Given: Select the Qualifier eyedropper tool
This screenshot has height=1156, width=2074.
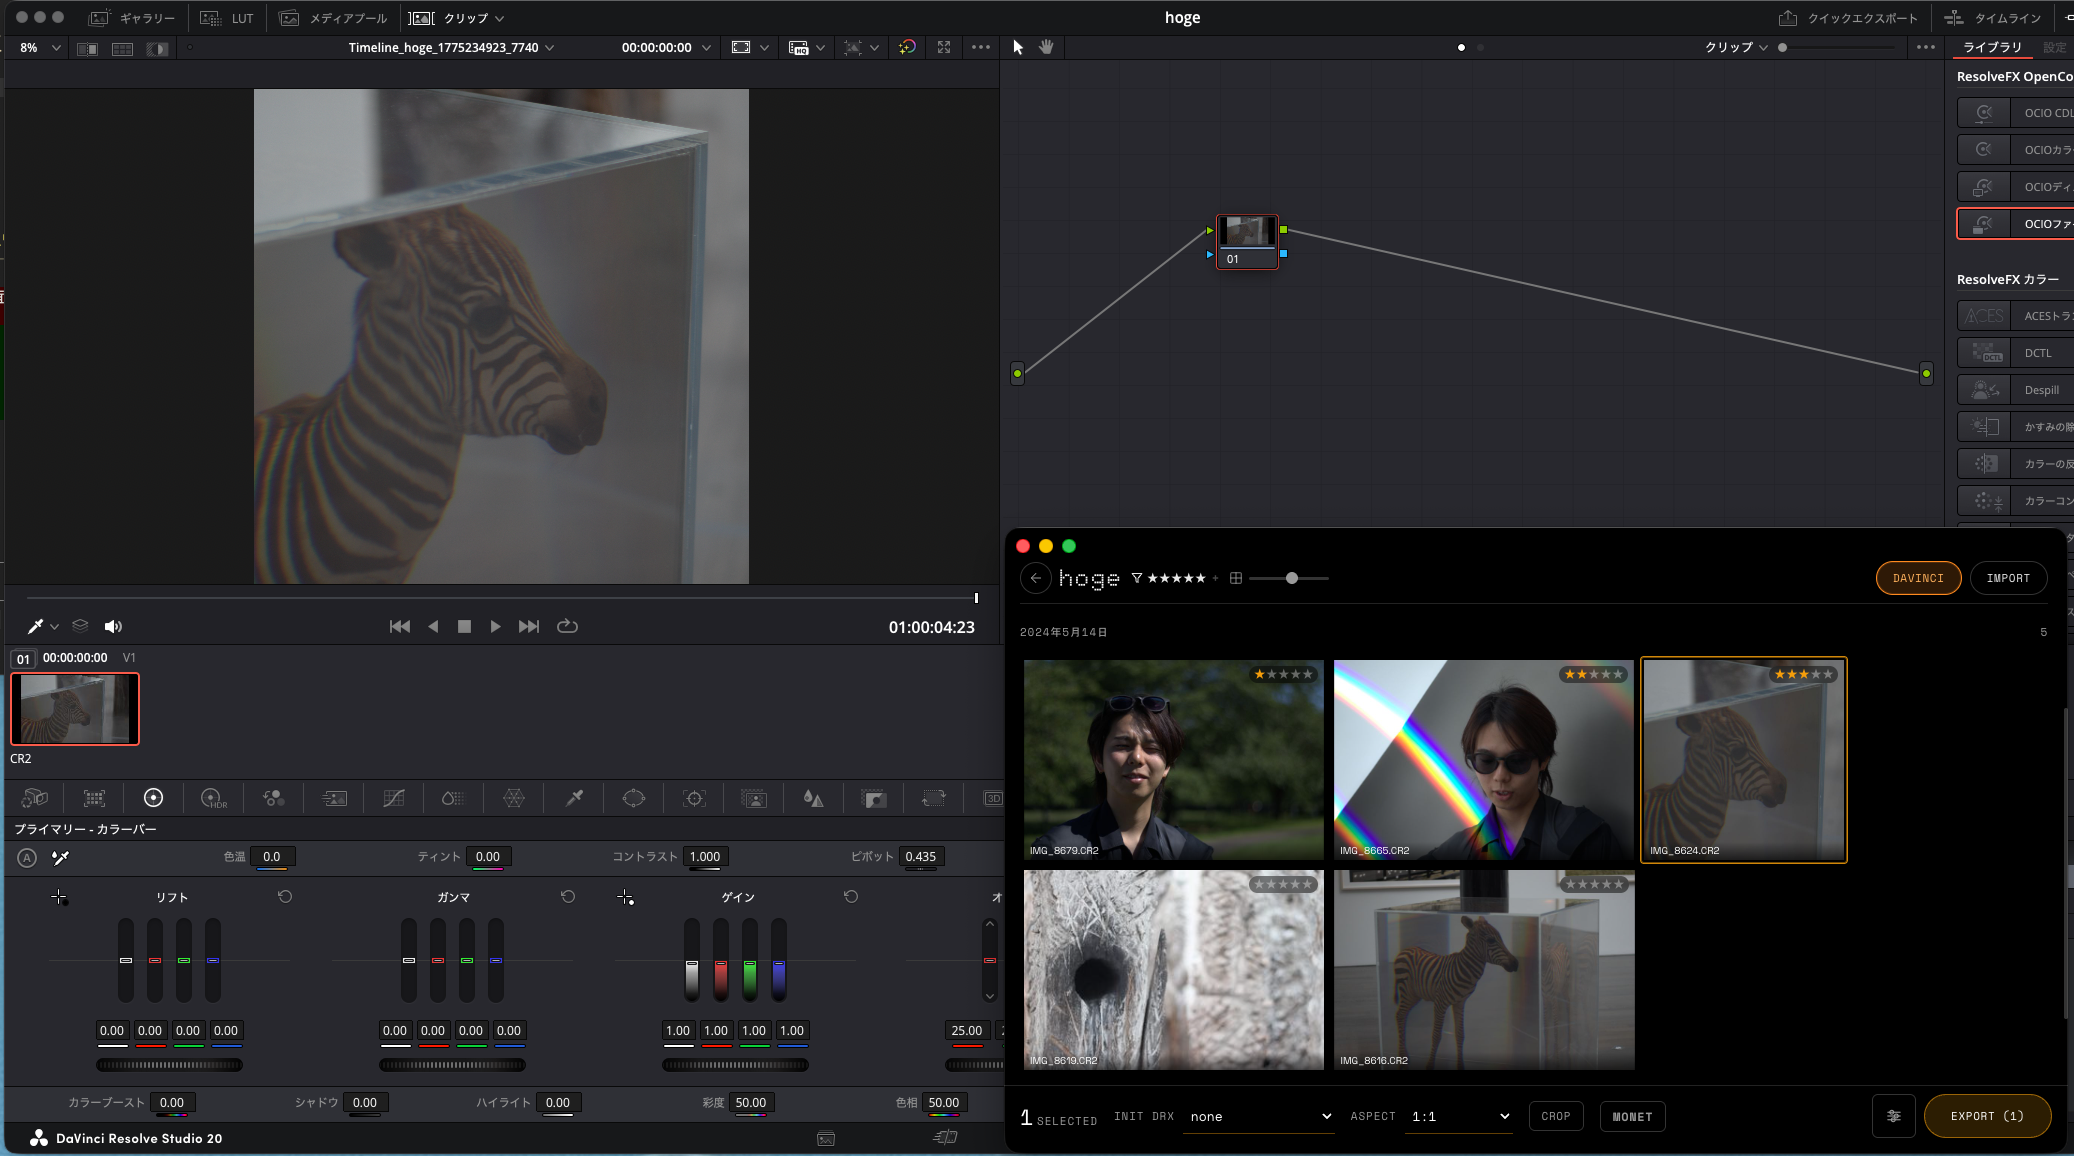Looking at the screenshot, I should (x=573, y=798).
